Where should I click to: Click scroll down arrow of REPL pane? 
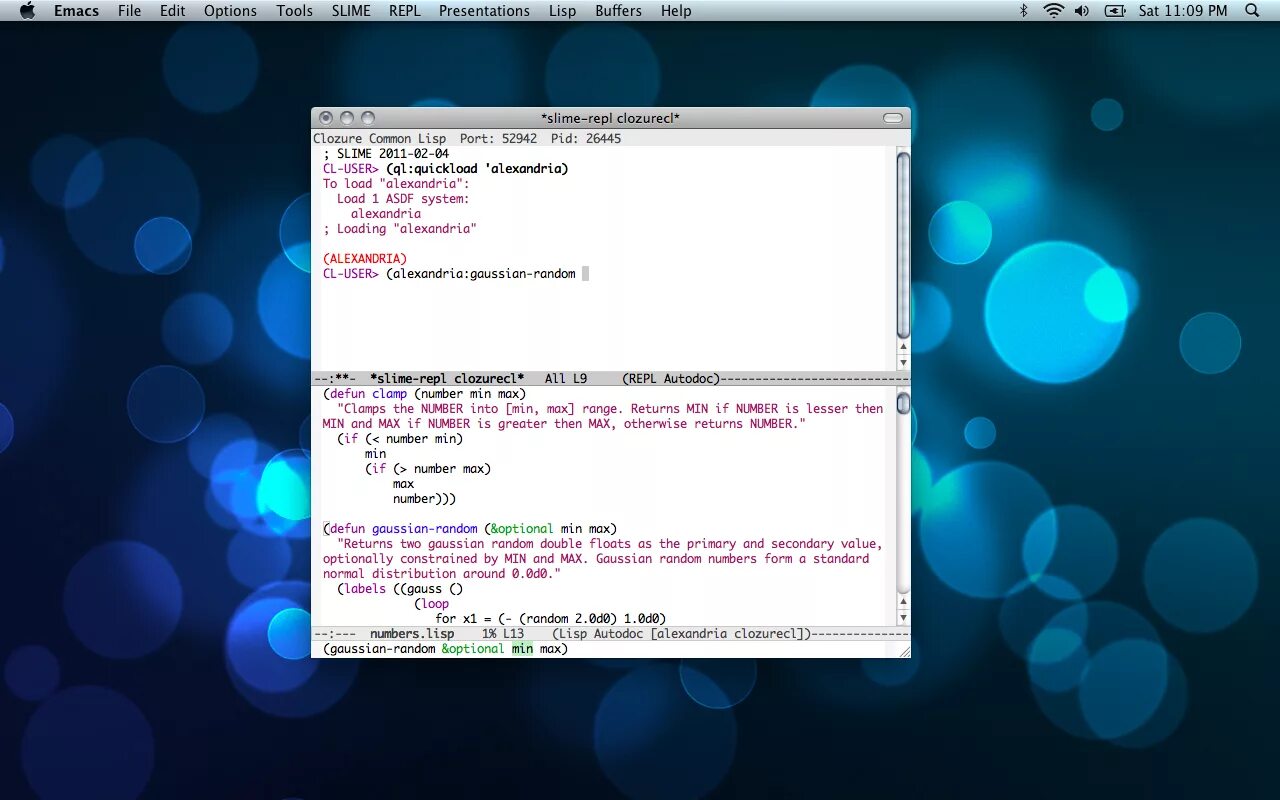903,363
